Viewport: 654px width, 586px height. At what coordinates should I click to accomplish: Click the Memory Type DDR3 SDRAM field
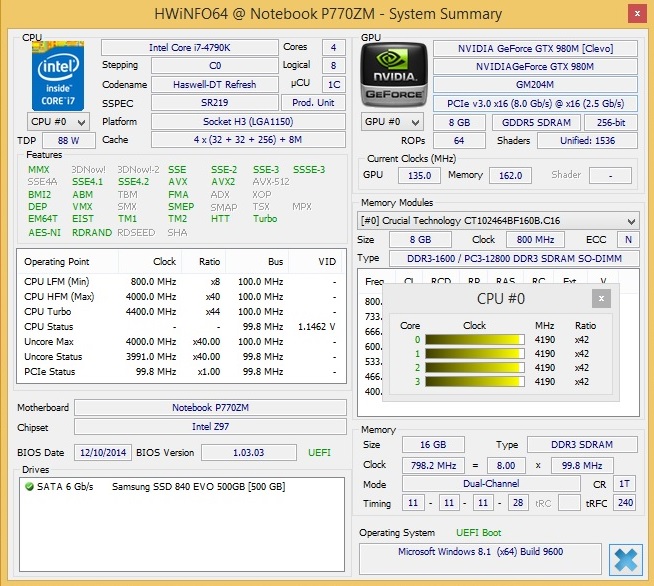(x=582, y=445)
